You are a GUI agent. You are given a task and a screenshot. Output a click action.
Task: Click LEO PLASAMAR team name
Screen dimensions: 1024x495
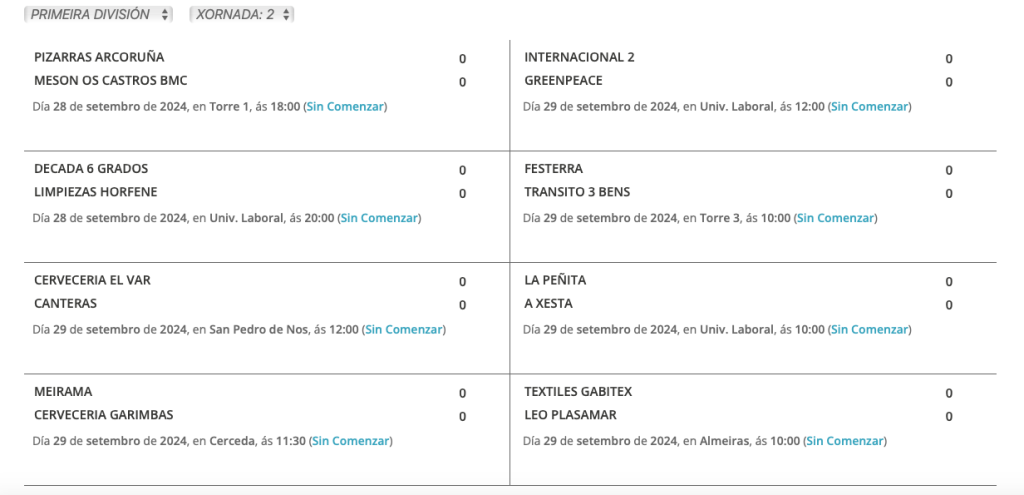[570, 415]
